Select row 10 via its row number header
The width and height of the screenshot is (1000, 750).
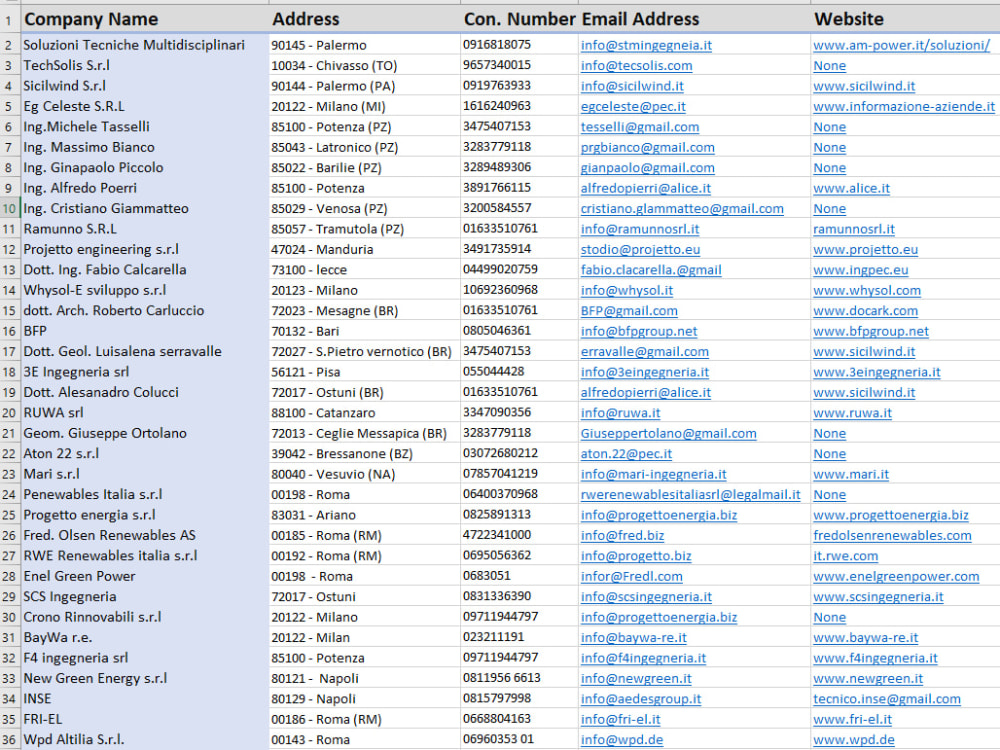(10, 209)
